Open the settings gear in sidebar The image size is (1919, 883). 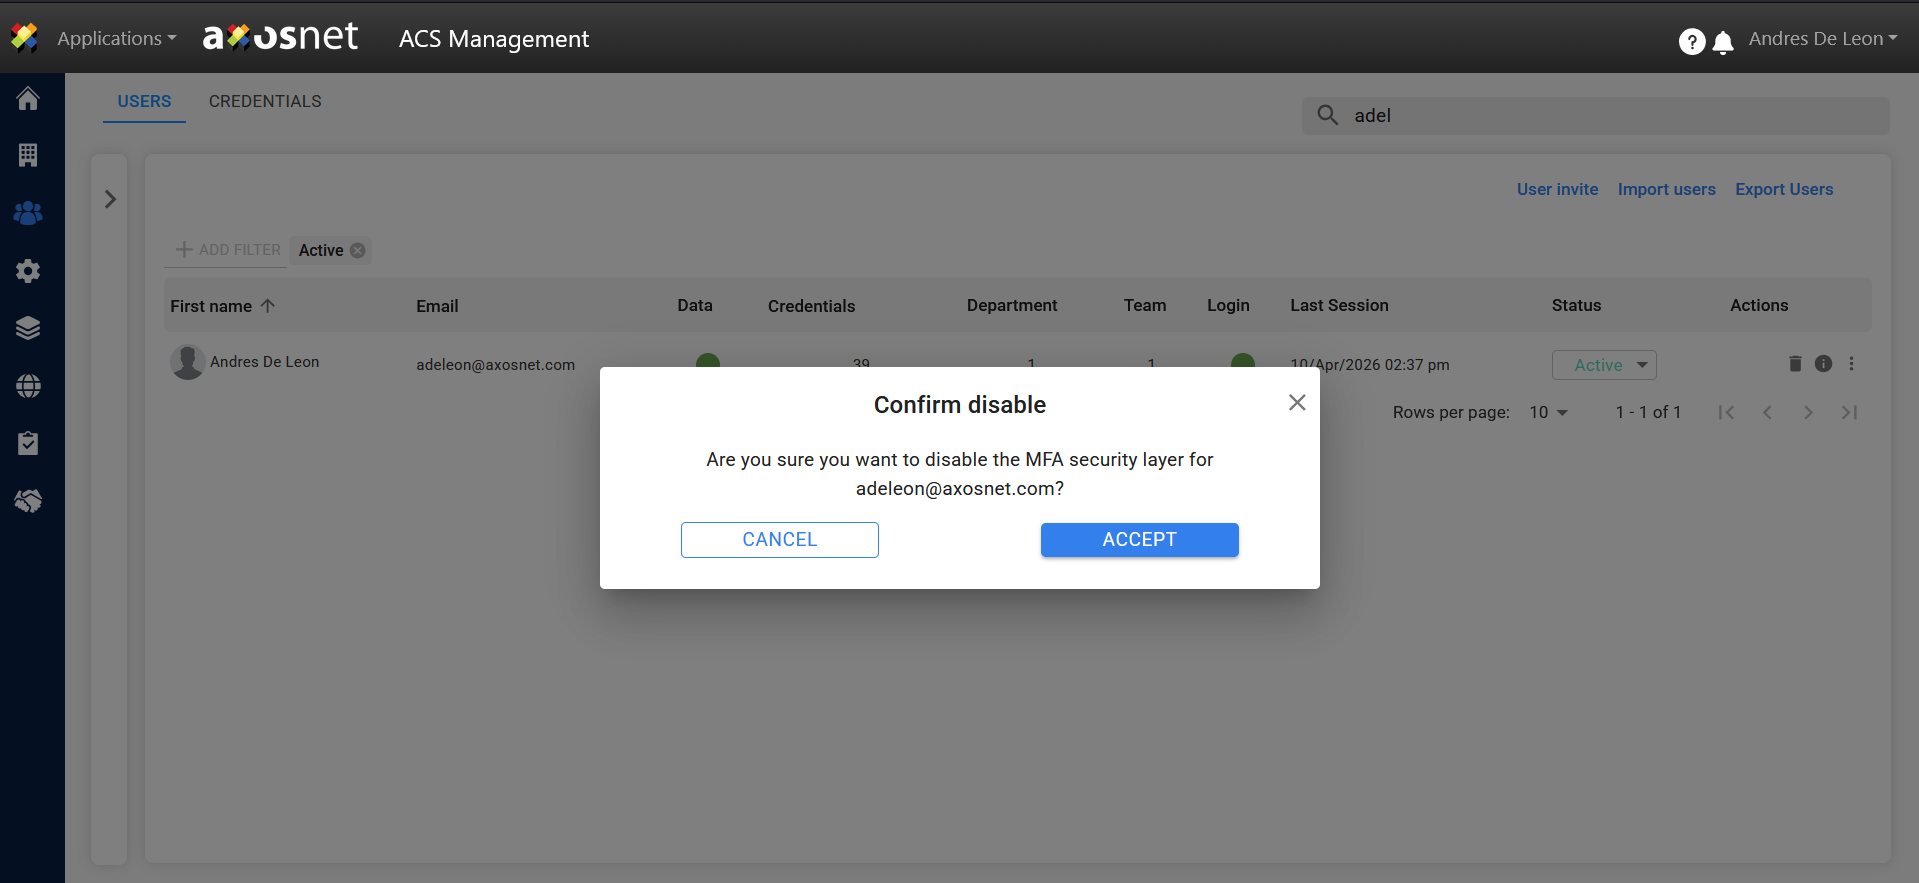[x=28, y=271]
